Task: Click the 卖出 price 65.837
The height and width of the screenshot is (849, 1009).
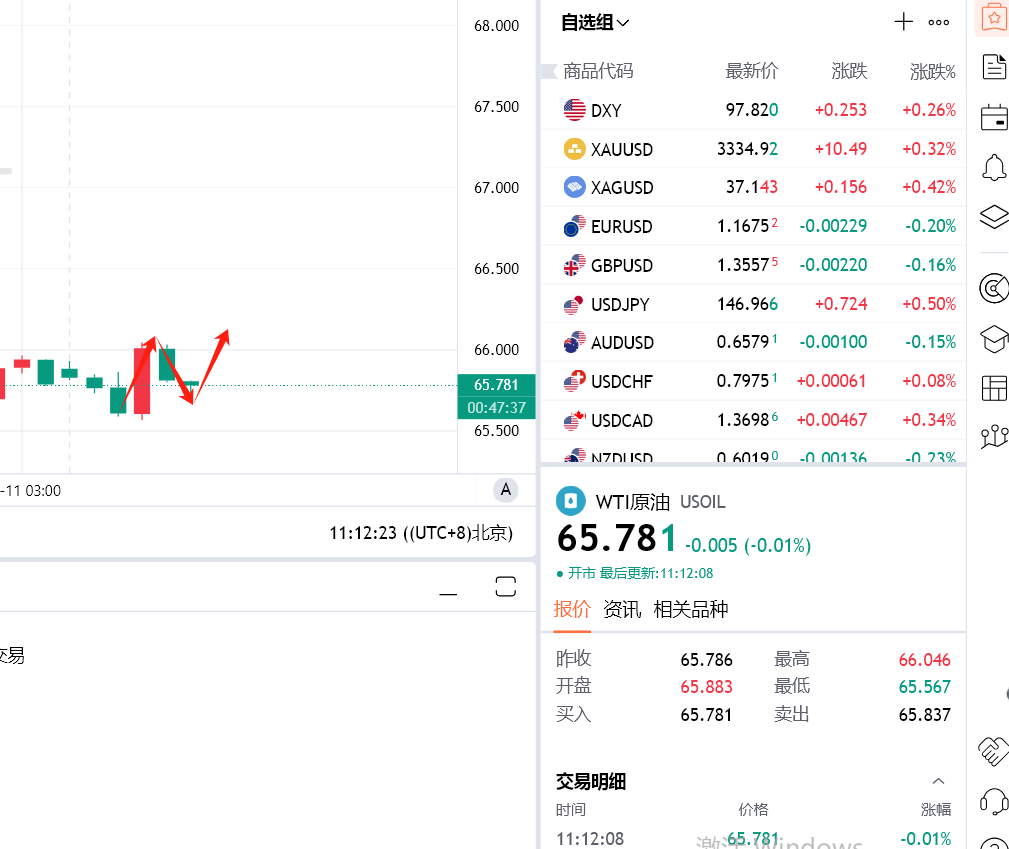Action: (x=925, y=714)
